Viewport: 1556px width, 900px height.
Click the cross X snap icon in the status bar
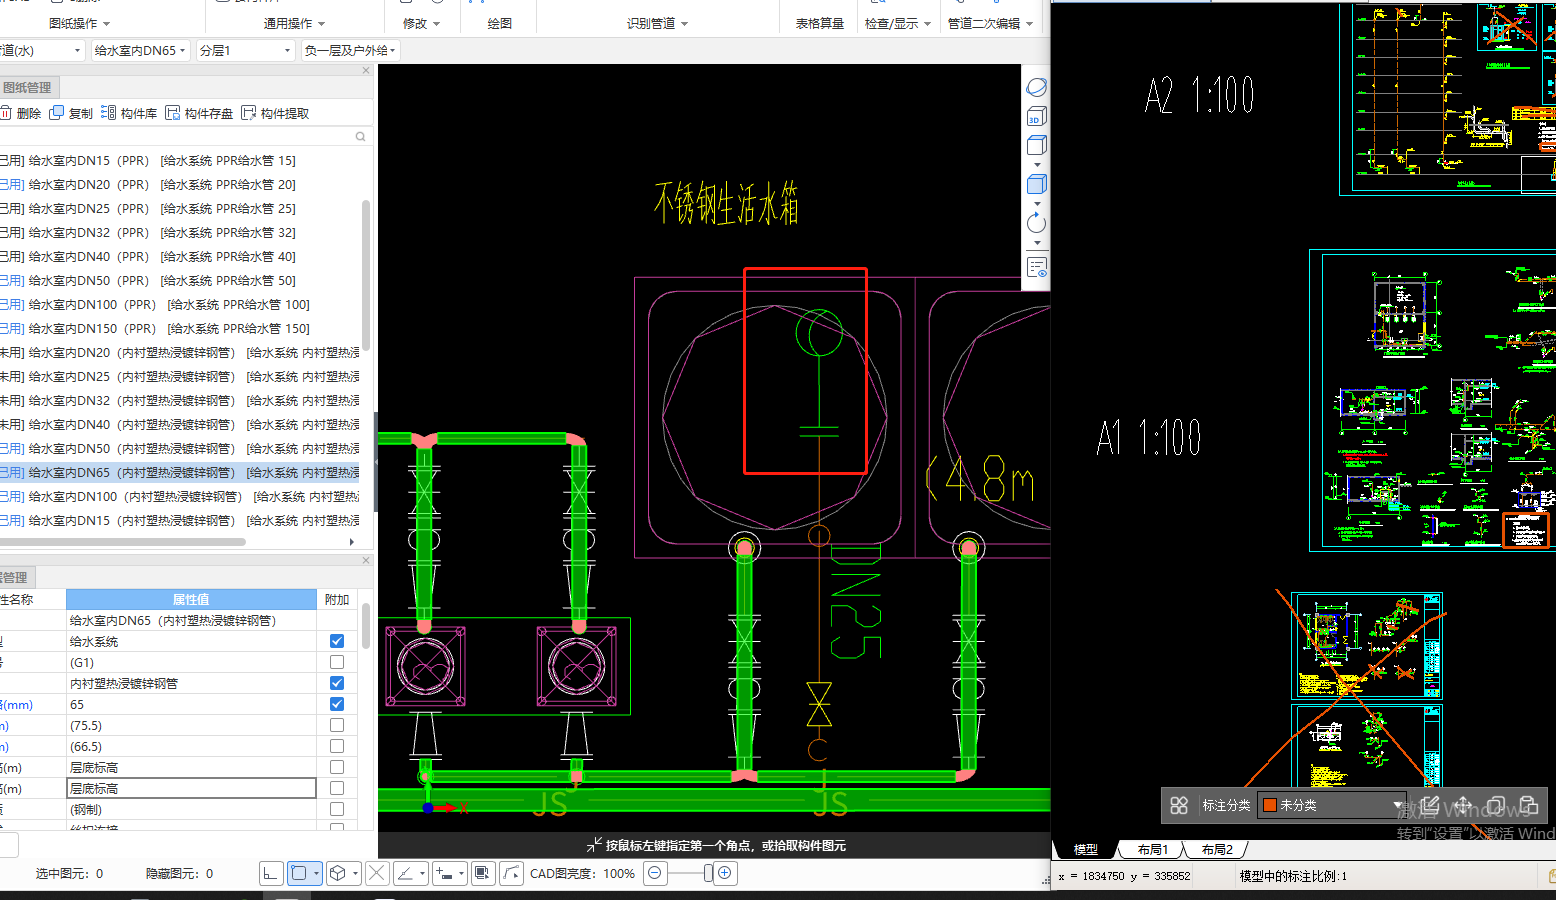click(377, 873)
